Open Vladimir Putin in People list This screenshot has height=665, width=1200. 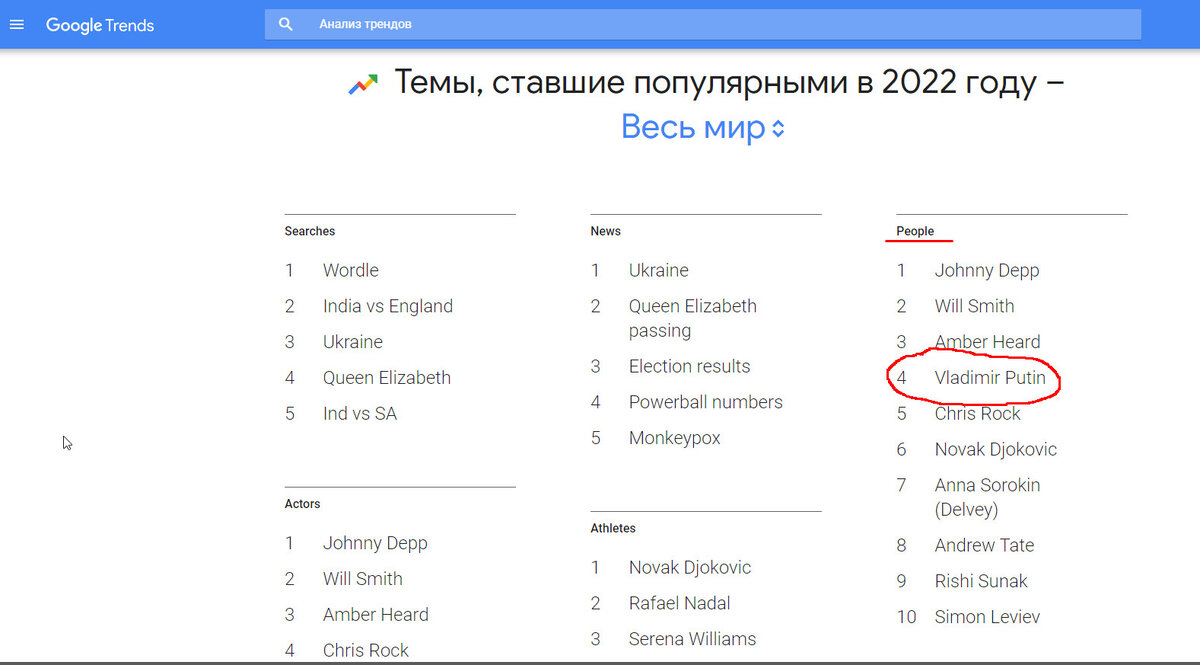[x=990, y=378]
